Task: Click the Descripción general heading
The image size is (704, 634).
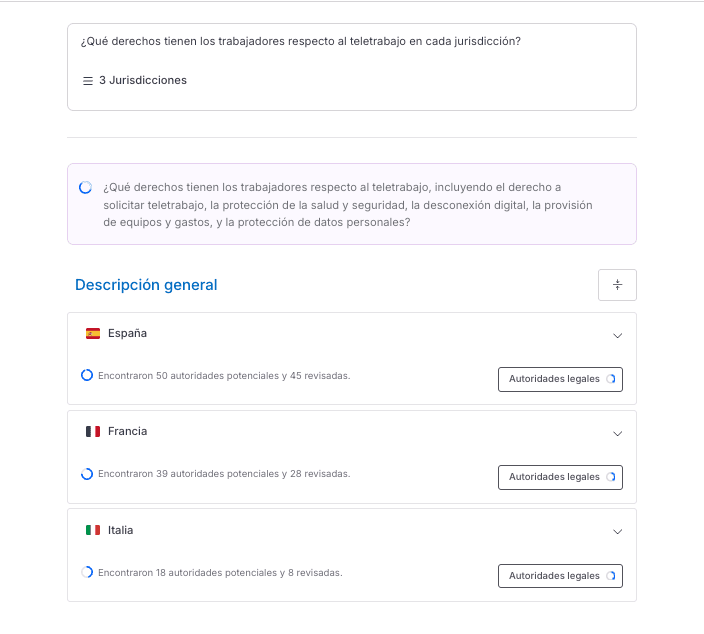Action: pyautogui.click(x=146, y=285)
